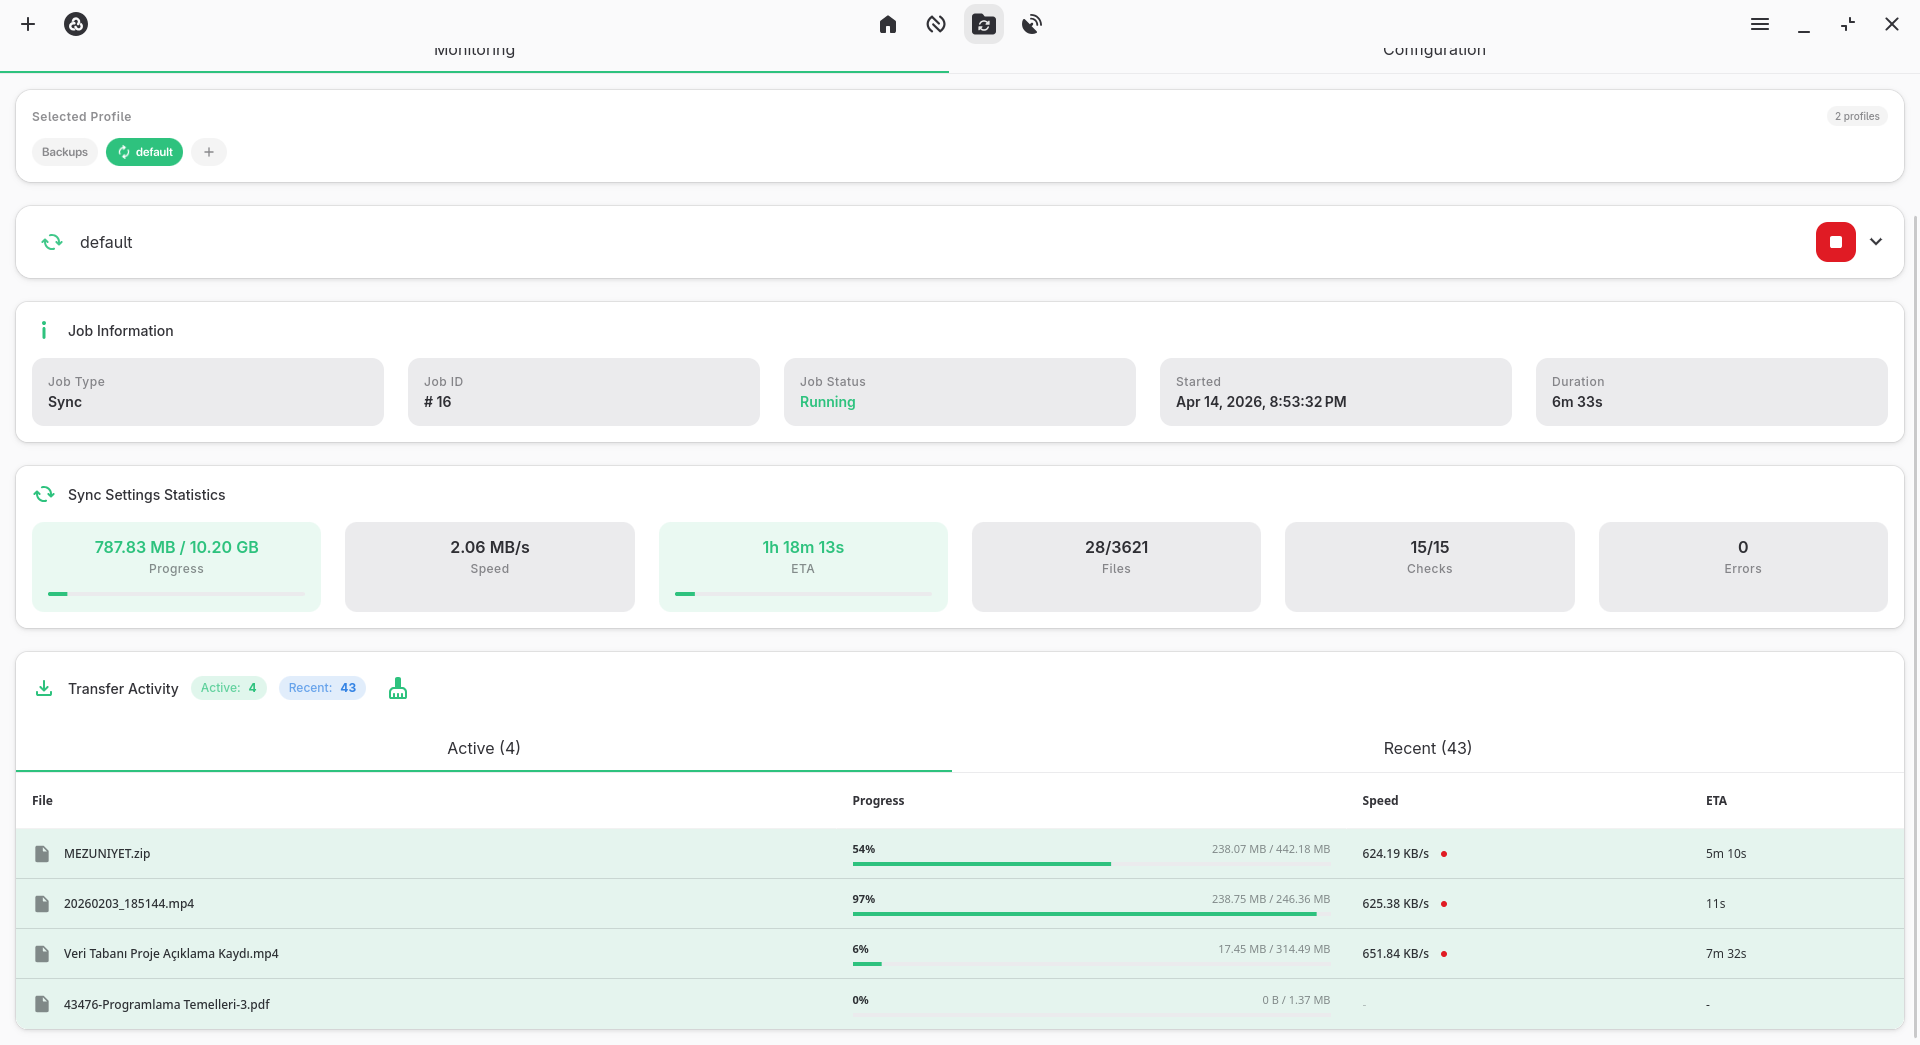Open the serve view icon in top bar
This screenshot has width=1920, height=1045.
point(1032,24)
